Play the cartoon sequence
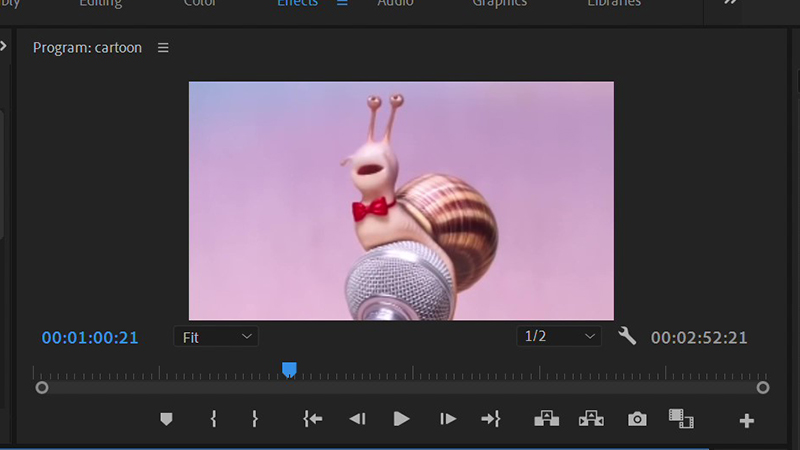This screenshot has width=800, height=450. click(402, 419)
